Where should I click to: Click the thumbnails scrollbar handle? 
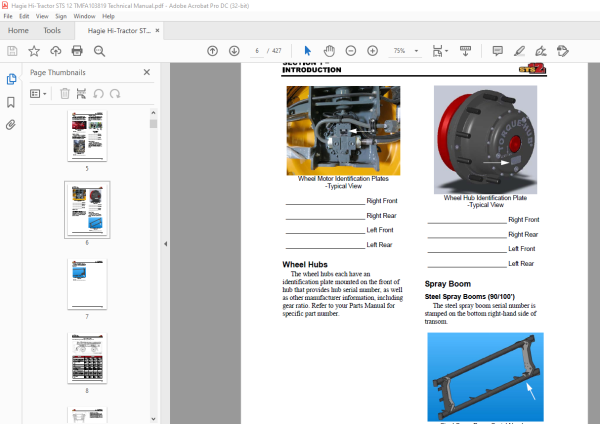coord(153,124)
